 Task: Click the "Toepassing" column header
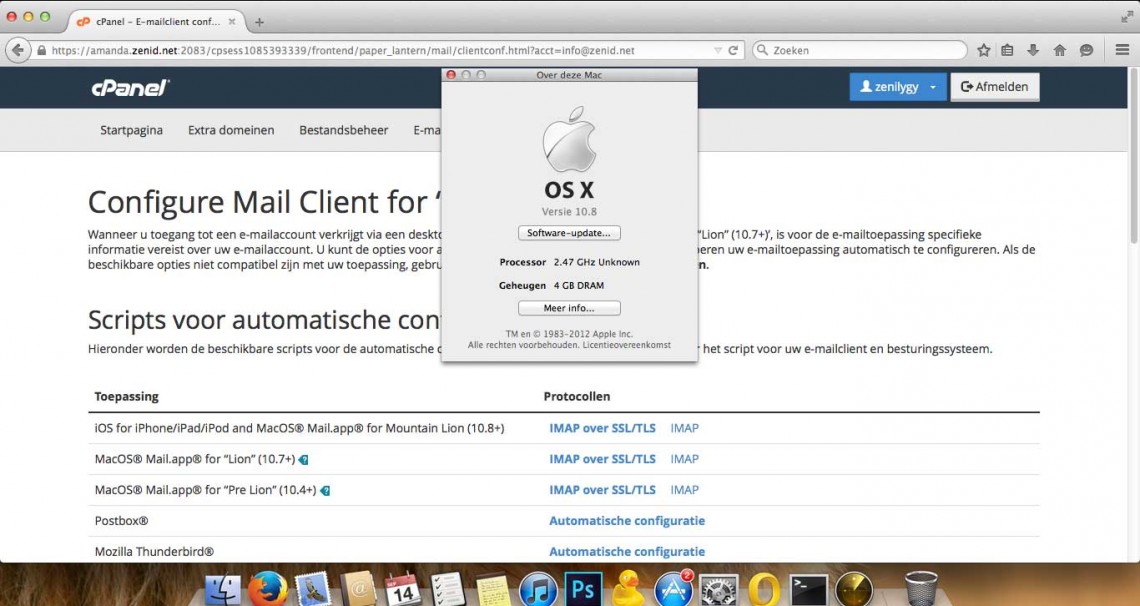[x=127, y=397]
